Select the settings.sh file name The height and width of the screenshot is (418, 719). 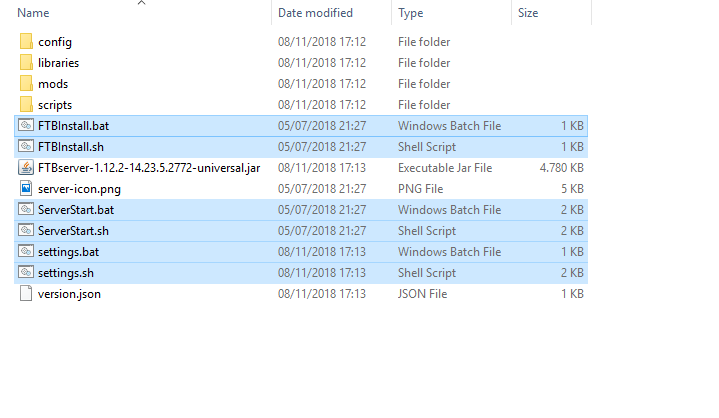point(66,273)
